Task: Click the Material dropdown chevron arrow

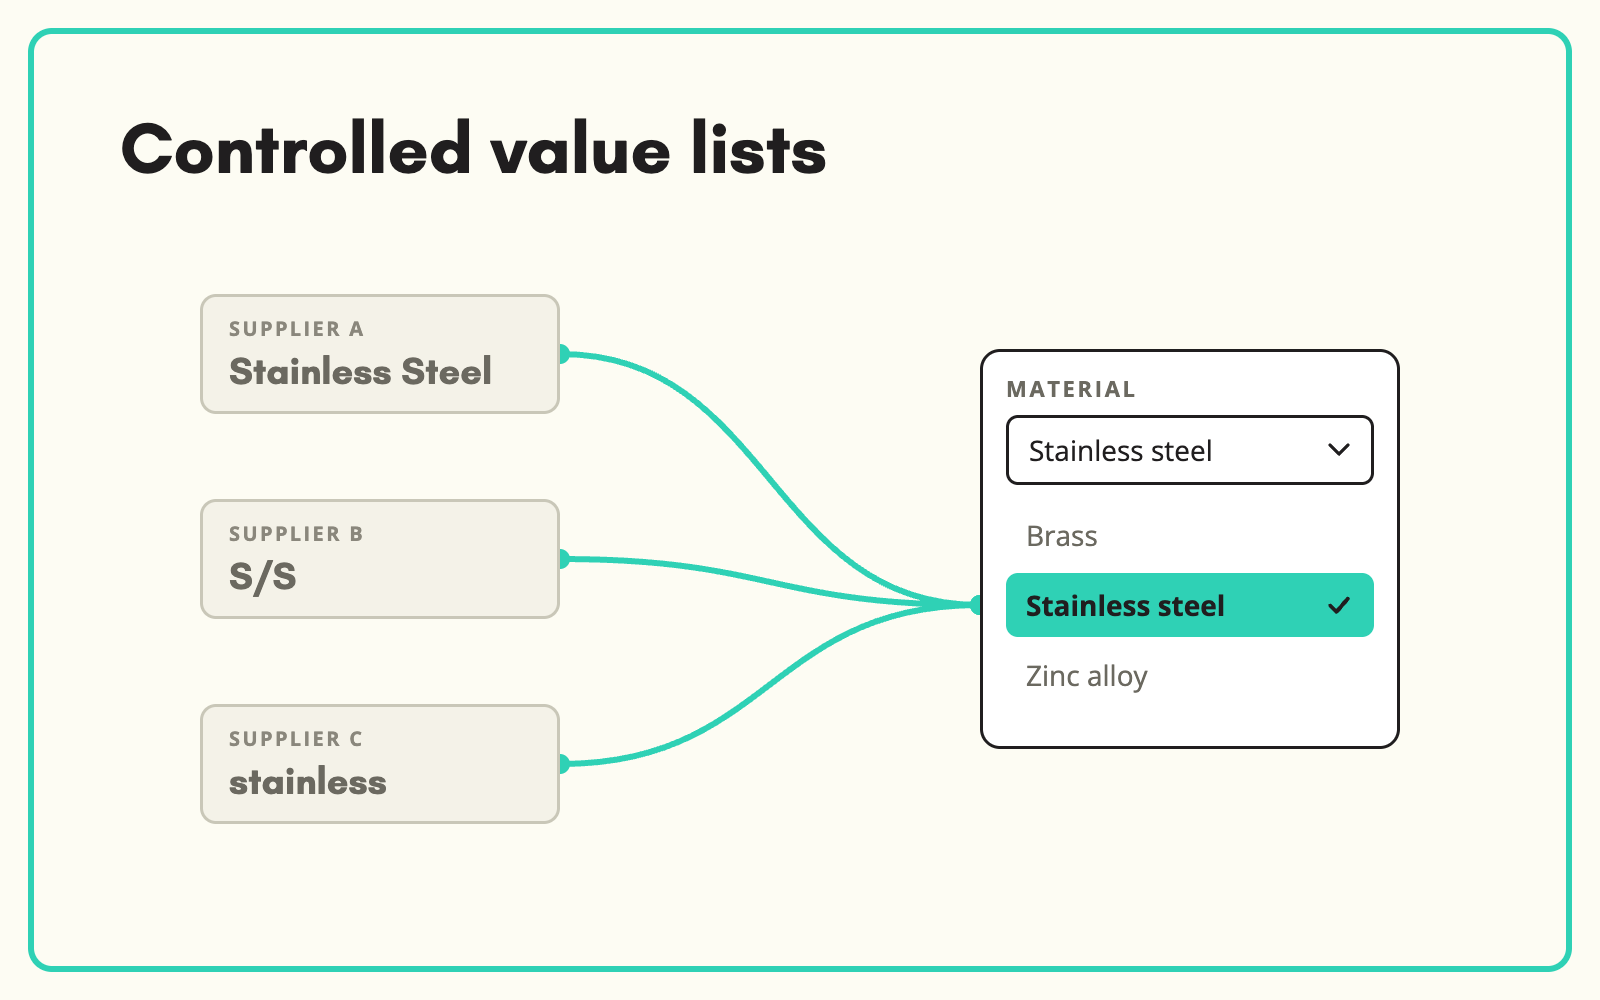Action: coord(1338,450)
